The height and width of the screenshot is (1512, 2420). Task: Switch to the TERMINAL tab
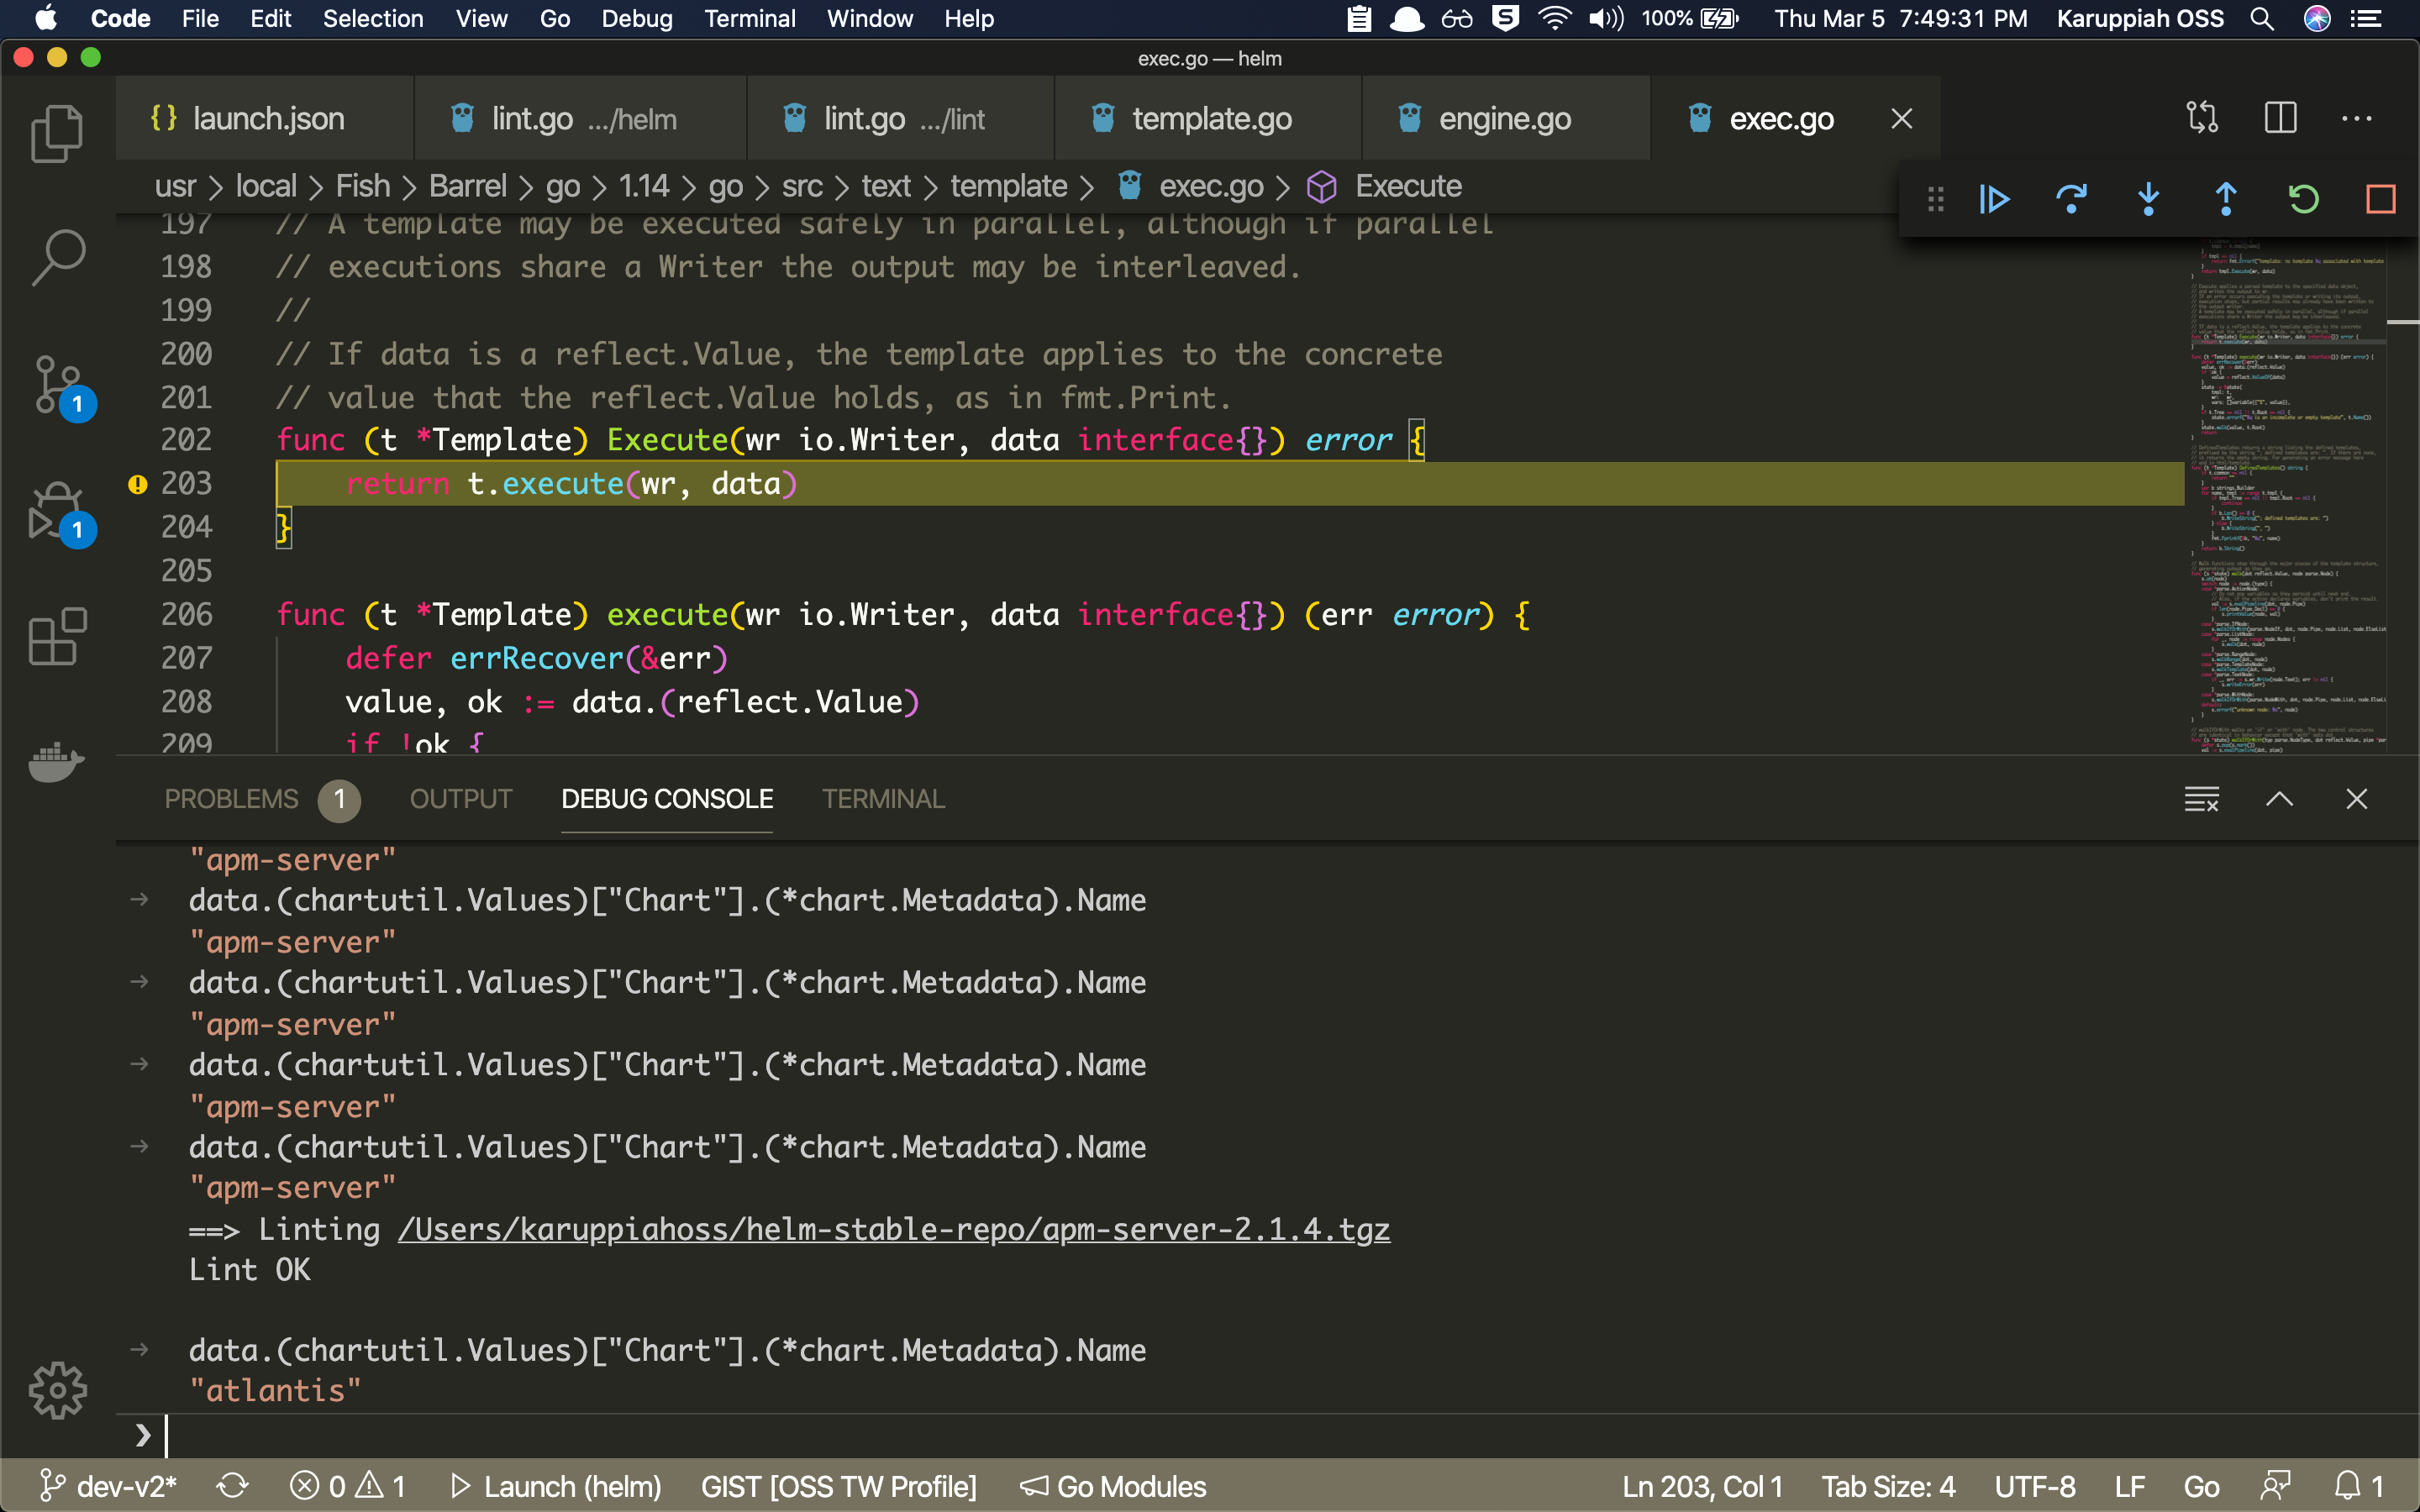coord(883,798)
